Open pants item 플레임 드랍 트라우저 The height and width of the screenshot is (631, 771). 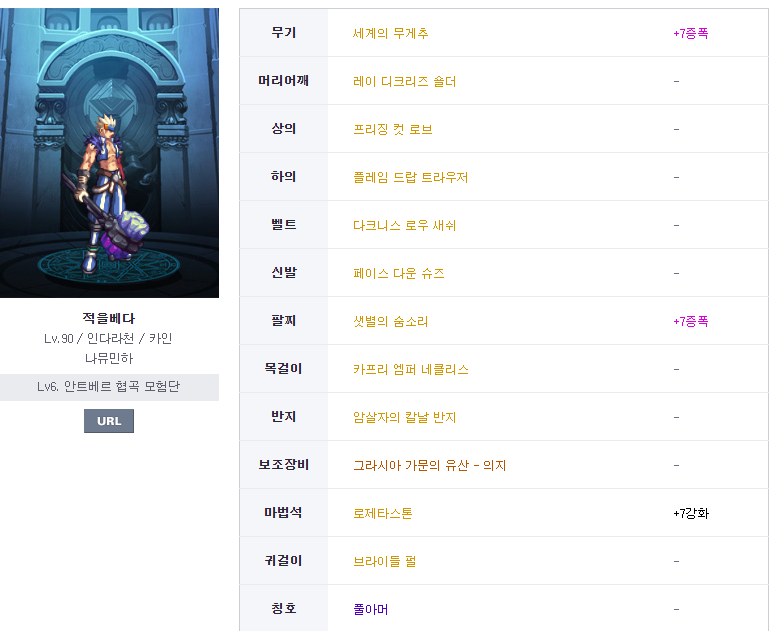410,177
